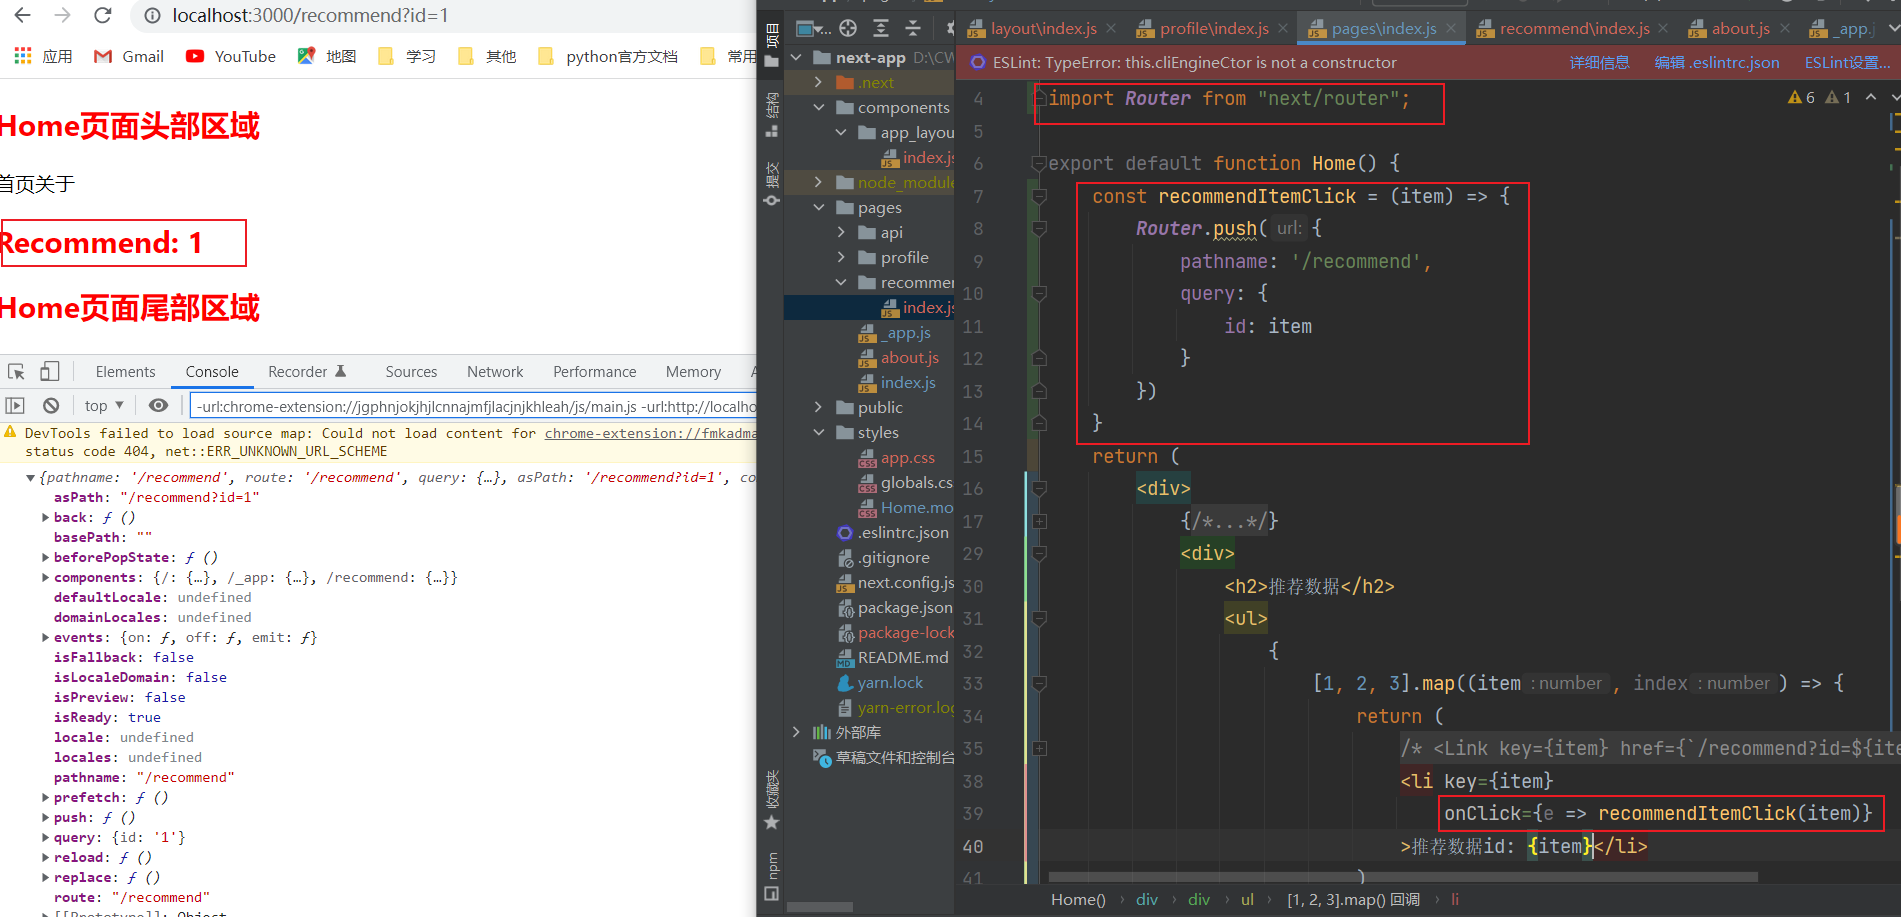The height and width of the screenshot is (917, 1901).
Task: Click the DevTools inspect element picker icon
Action: coord(17,372)
